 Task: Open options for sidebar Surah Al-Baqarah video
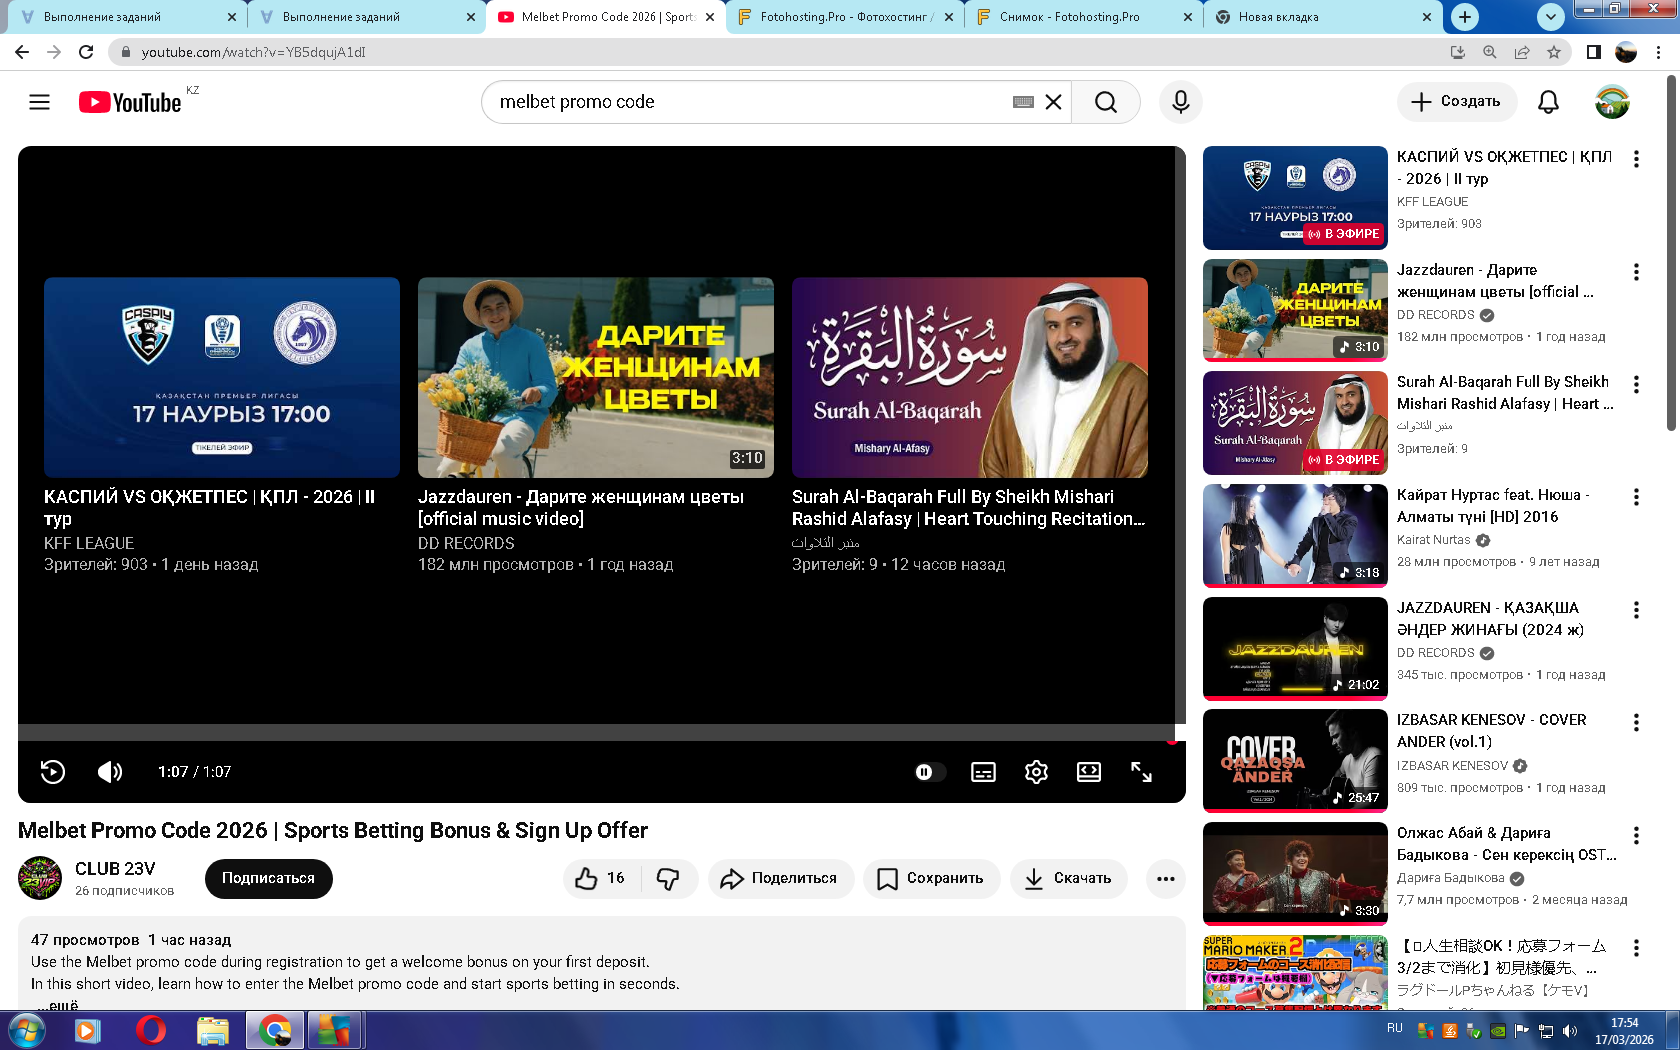(x=1636, y=384)
